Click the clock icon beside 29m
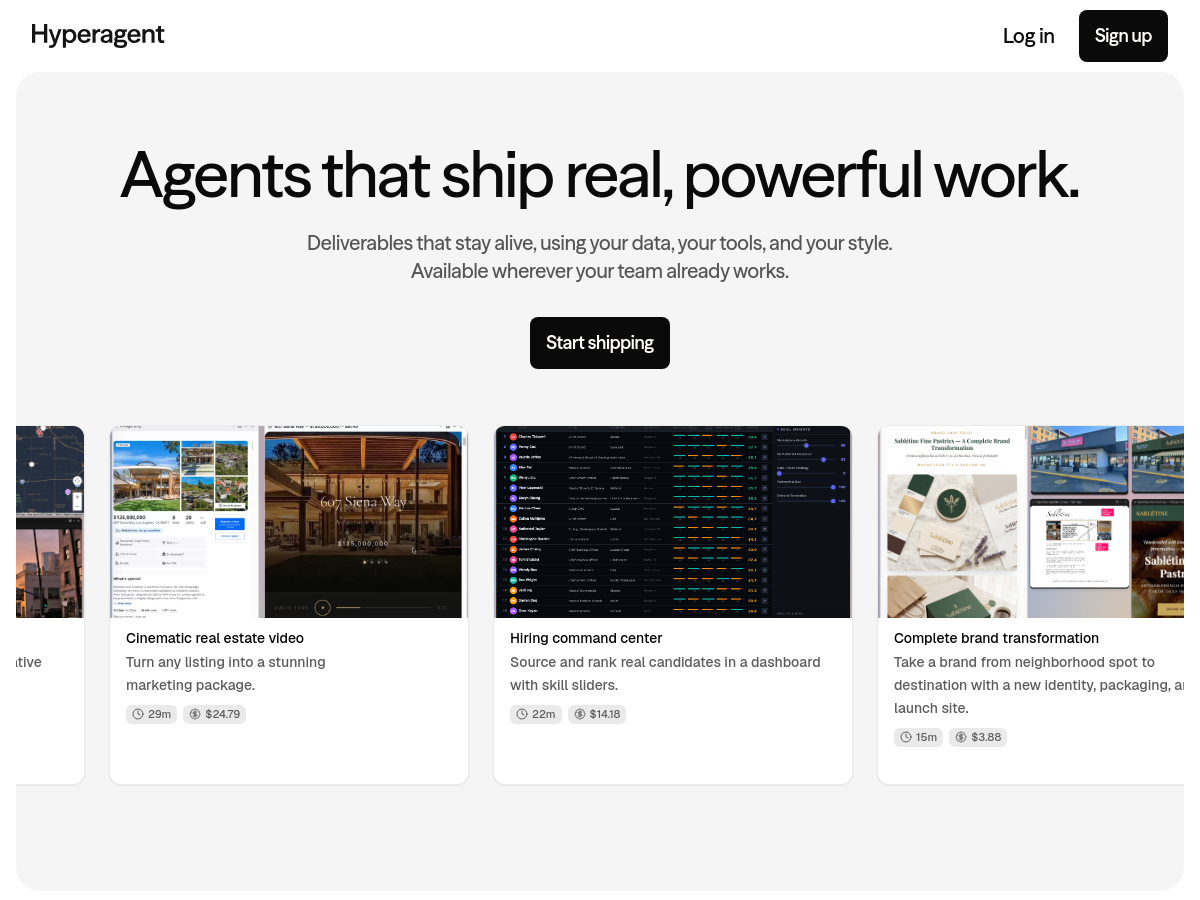The width and height of the screenshot is (1200, 900). click(138, 714)
